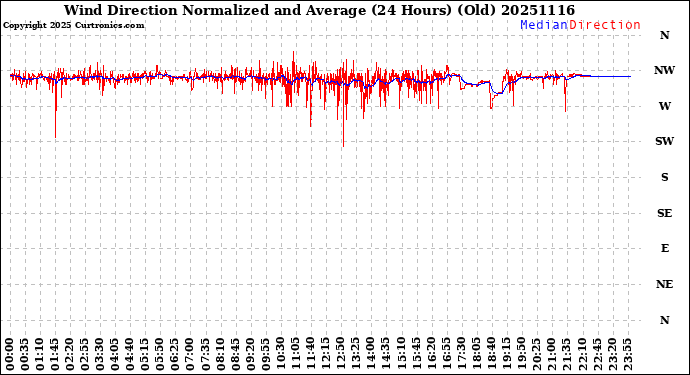Click the chart title text
This screenshot has width=690, height=375.
[x=319, y=10]
